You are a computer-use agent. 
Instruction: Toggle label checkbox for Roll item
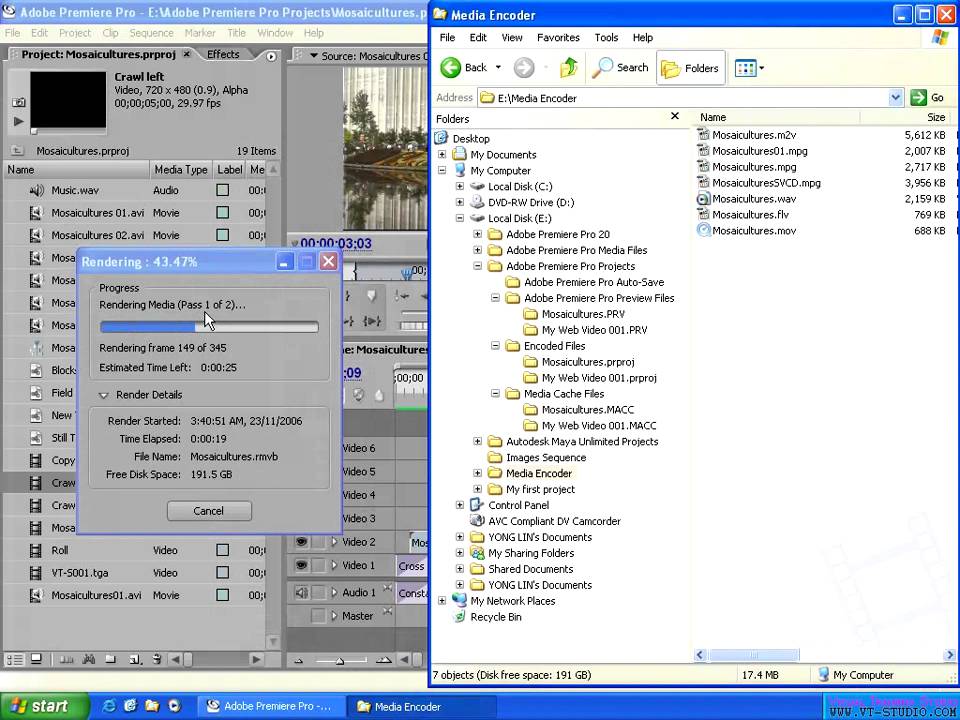(x=223, y=550)
